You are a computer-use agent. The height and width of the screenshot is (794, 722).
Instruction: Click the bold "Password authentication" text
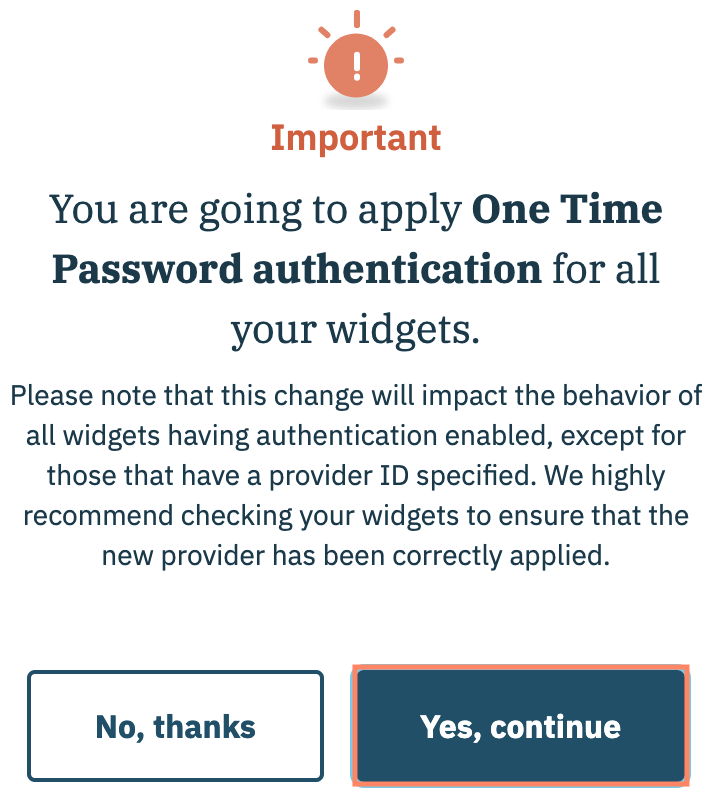296,269
